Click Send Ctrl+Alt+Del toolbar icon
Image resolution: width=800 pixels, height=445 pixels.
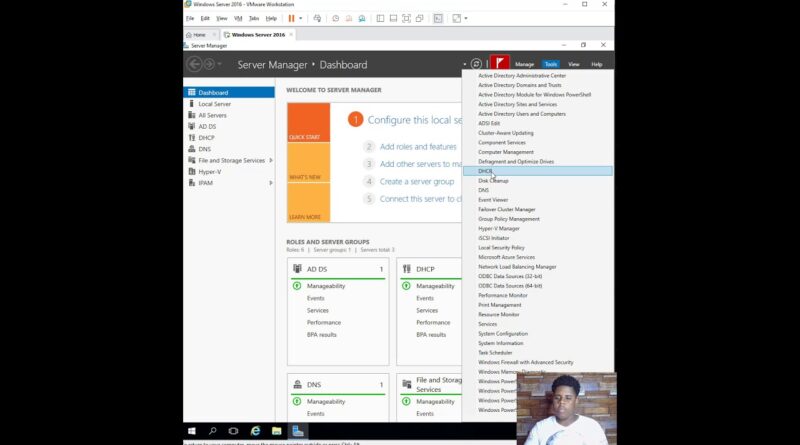coord(317,18)
